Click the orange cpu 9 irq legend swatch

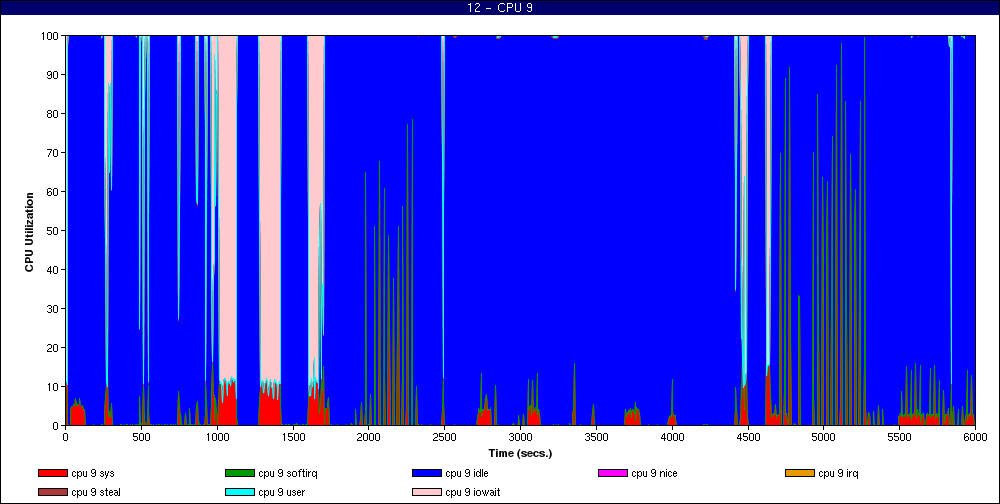coord(800,473)
